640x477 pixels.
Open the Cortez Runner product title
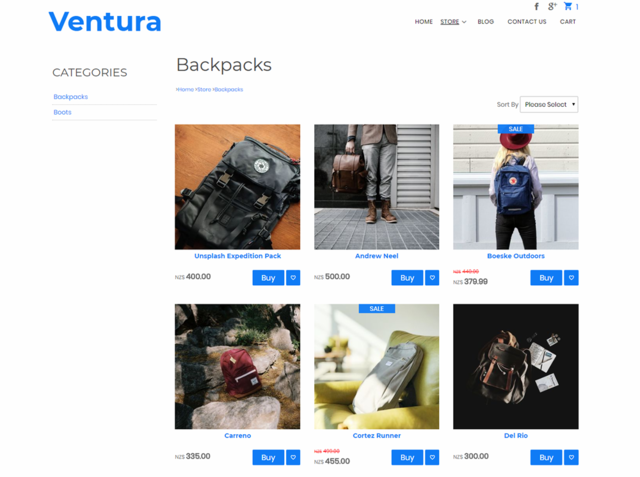click(376, 435)
